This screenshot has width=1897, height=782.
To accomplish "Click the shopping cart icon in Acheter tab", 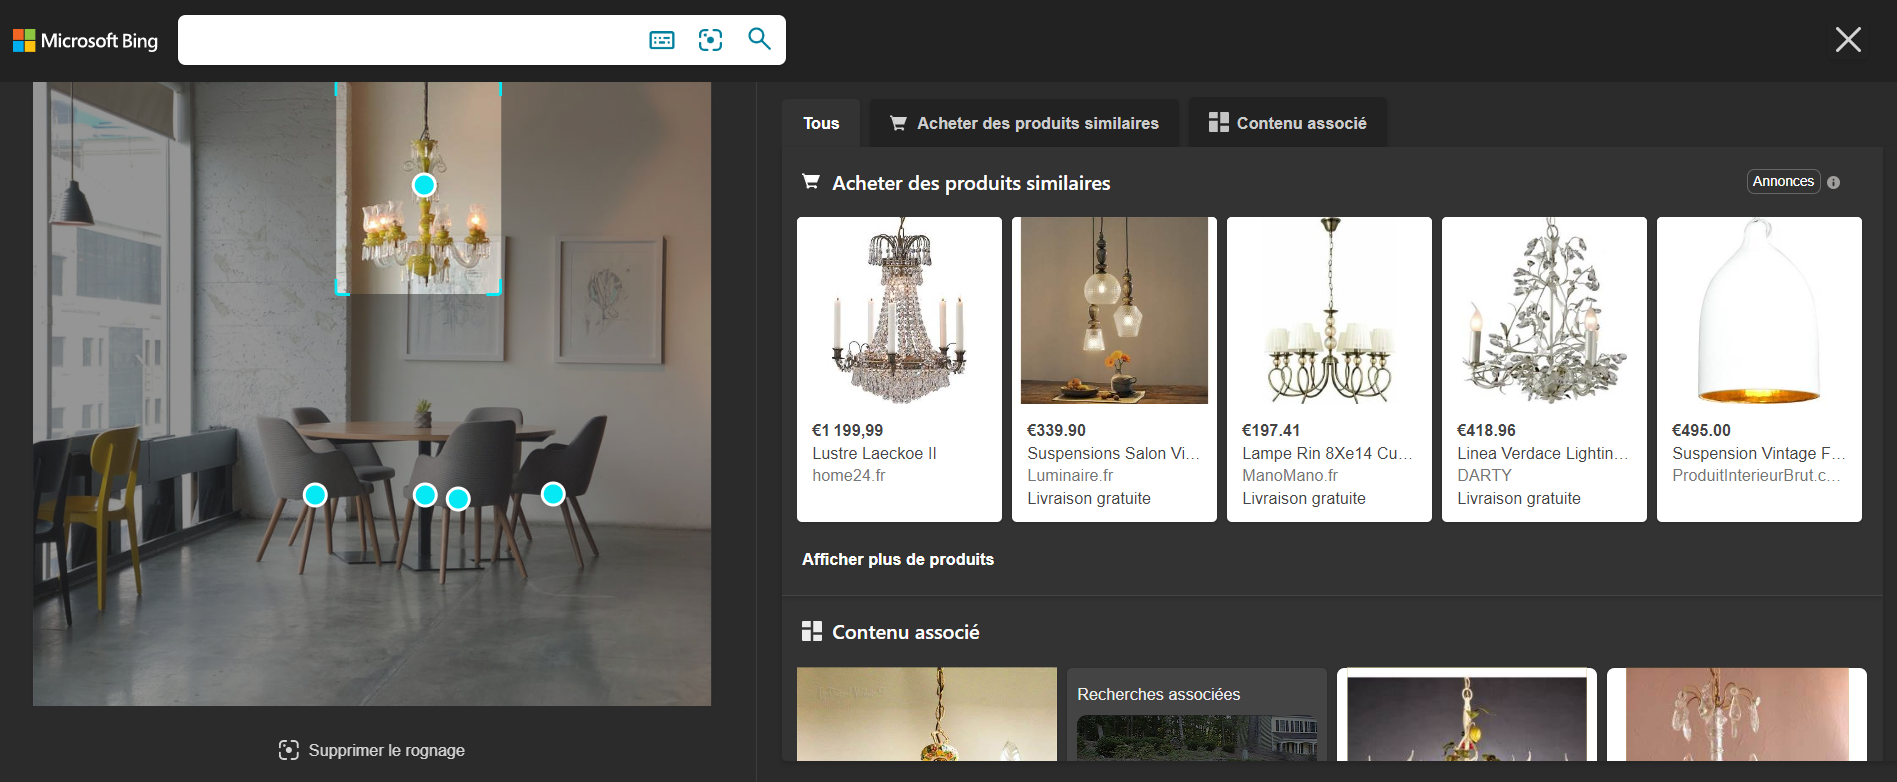I will tap(898, 123).
